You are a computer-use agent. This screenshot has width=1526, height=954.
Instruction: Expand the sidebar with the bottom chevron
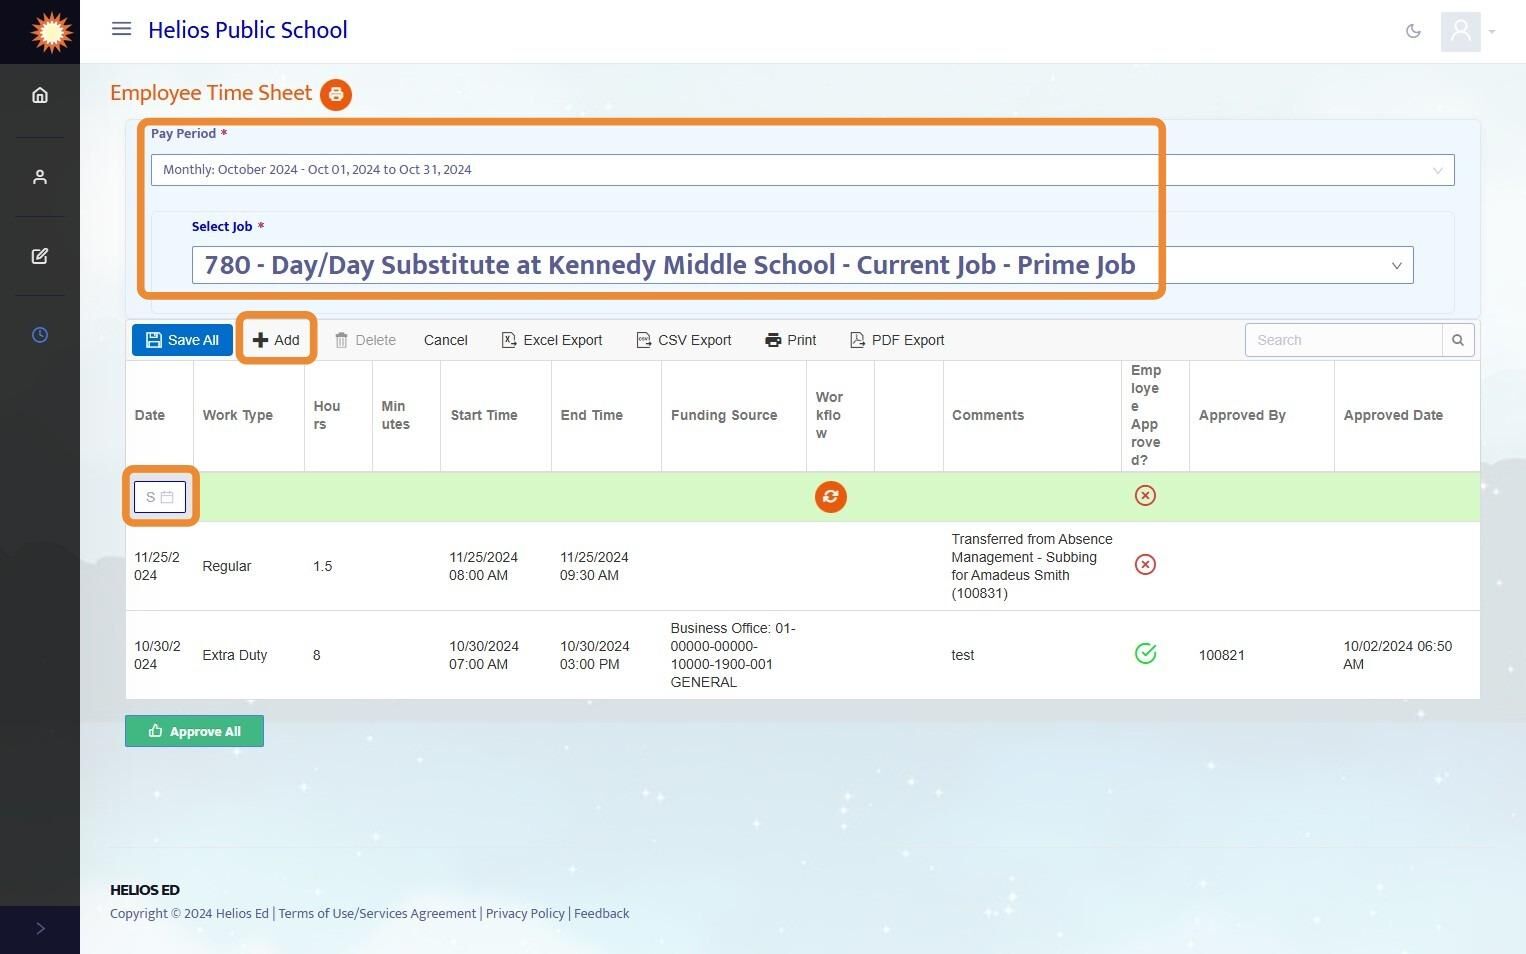pos(40,929)
